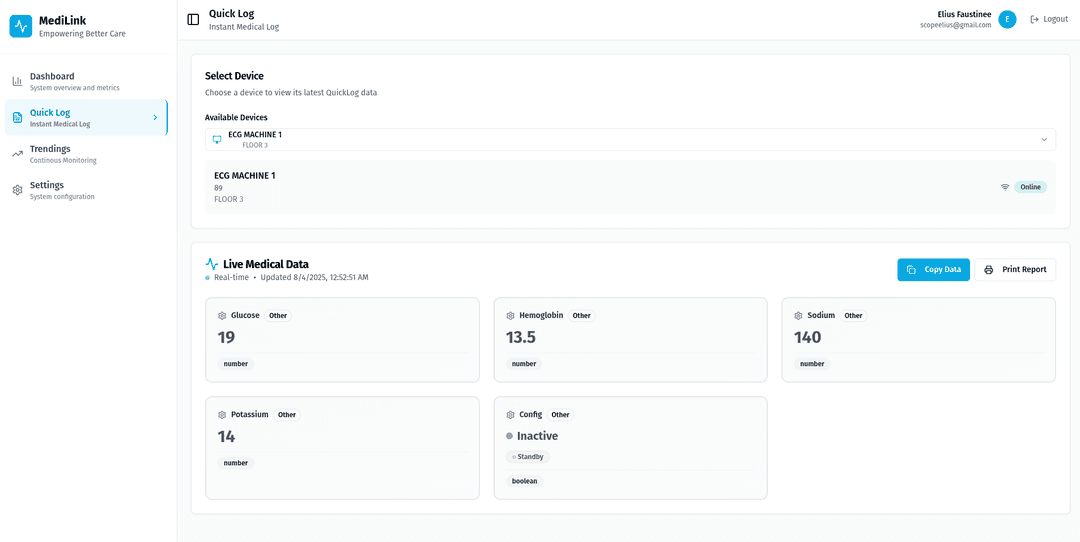The height and width of the screenshot is (542, 1080).
Task: Expand the device selector chevron down arrow
Action: pos(1044,139)
